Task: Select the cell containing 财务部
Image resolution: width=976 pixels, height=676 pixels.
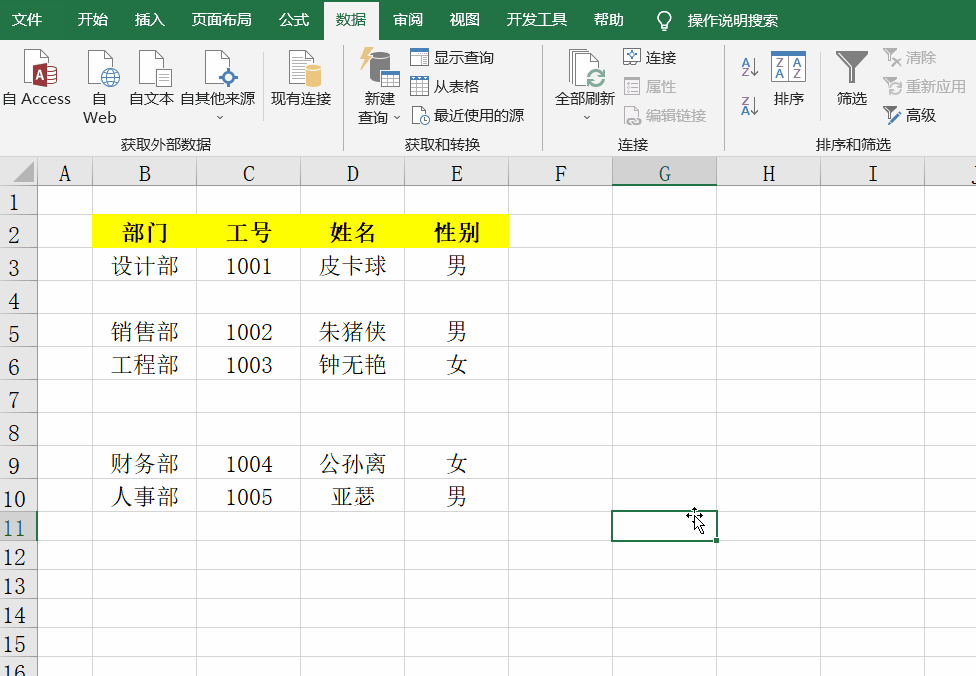Action: click(x=144, y=463)
